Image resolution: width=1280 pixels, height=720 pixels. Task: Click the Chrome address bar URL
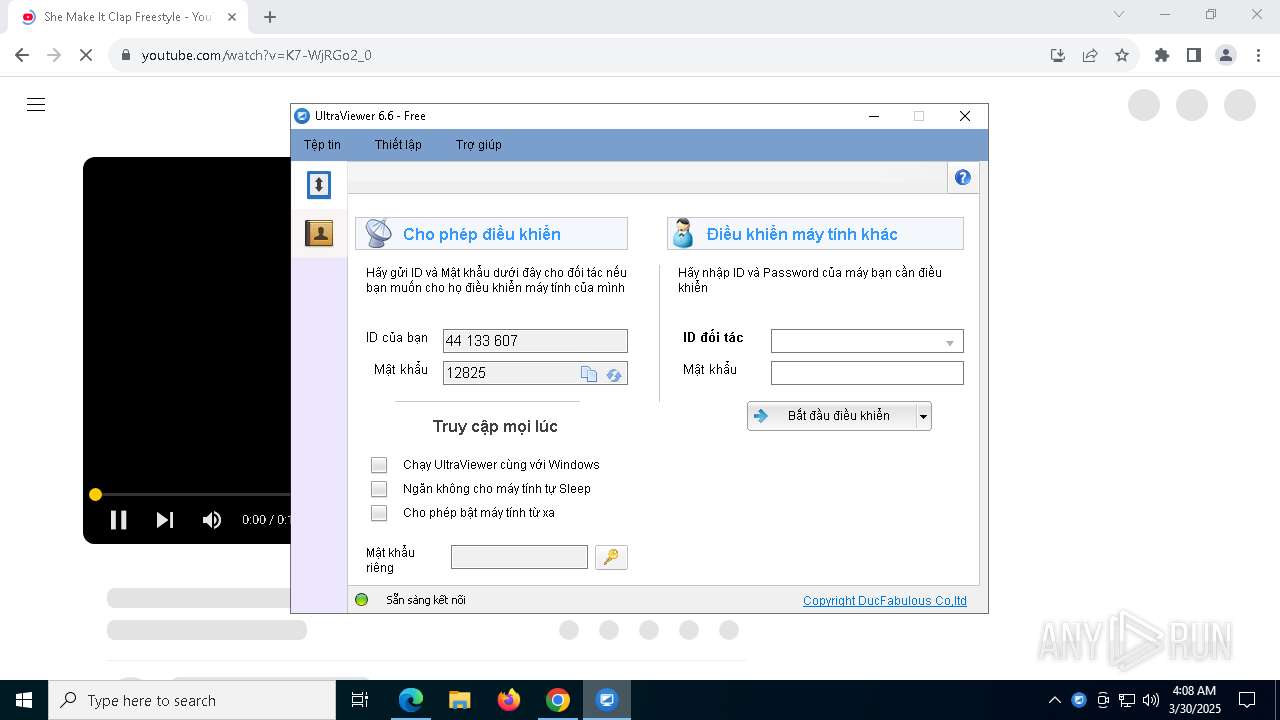pyautogui.click(x=257, y=55)
